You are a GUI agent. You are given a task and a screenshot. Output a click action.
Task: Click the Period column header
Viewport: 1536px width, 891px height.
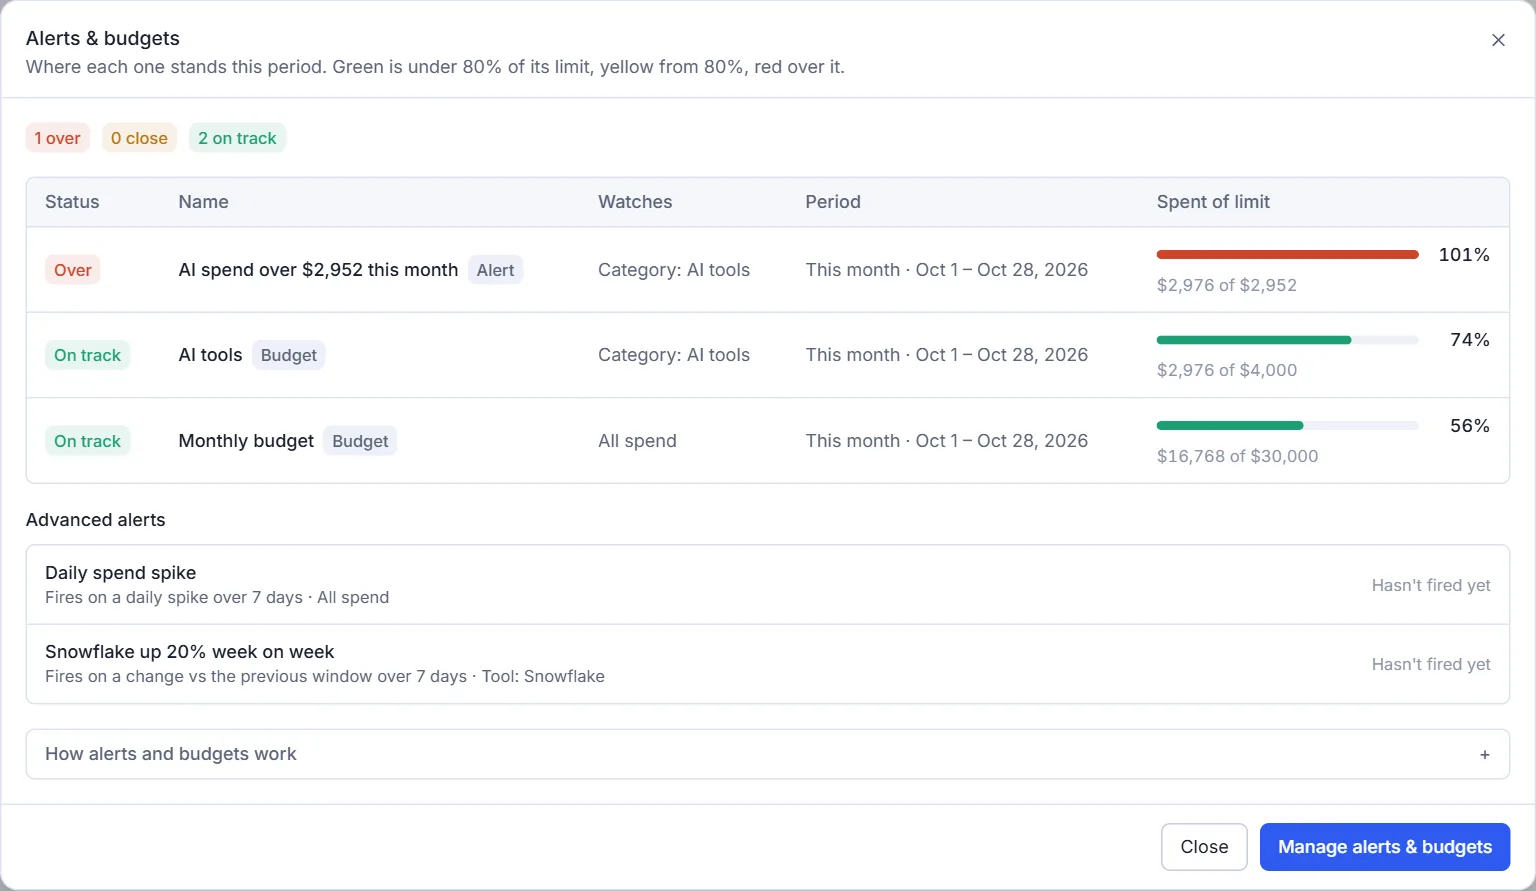click(x=833, y=202)
